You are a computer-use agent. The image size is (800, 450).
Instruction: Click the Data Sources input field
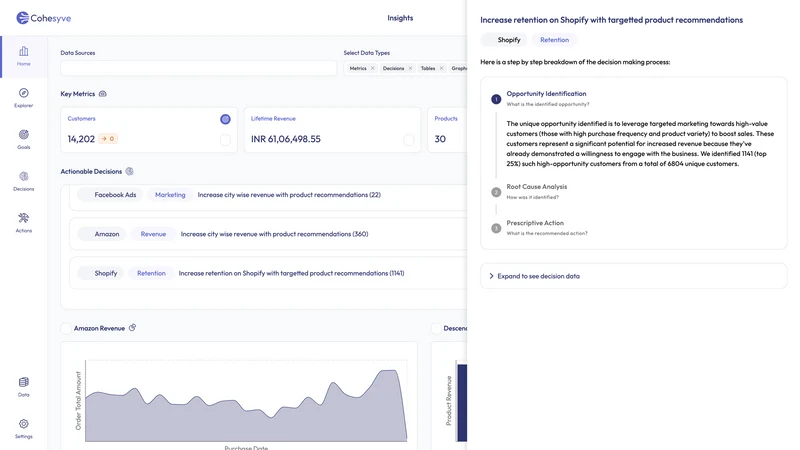tap(198, 68)
